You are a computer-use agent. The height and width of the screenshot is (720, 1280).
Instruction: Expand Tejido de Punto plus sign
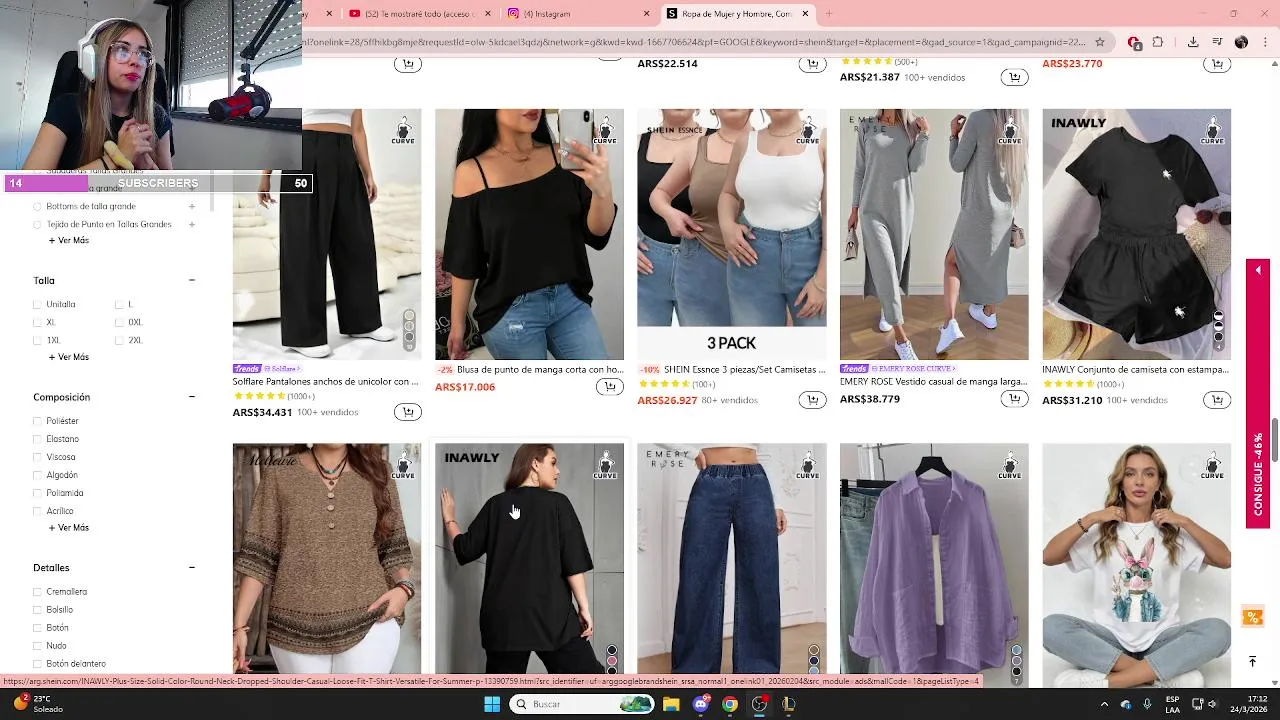[192, 224]
